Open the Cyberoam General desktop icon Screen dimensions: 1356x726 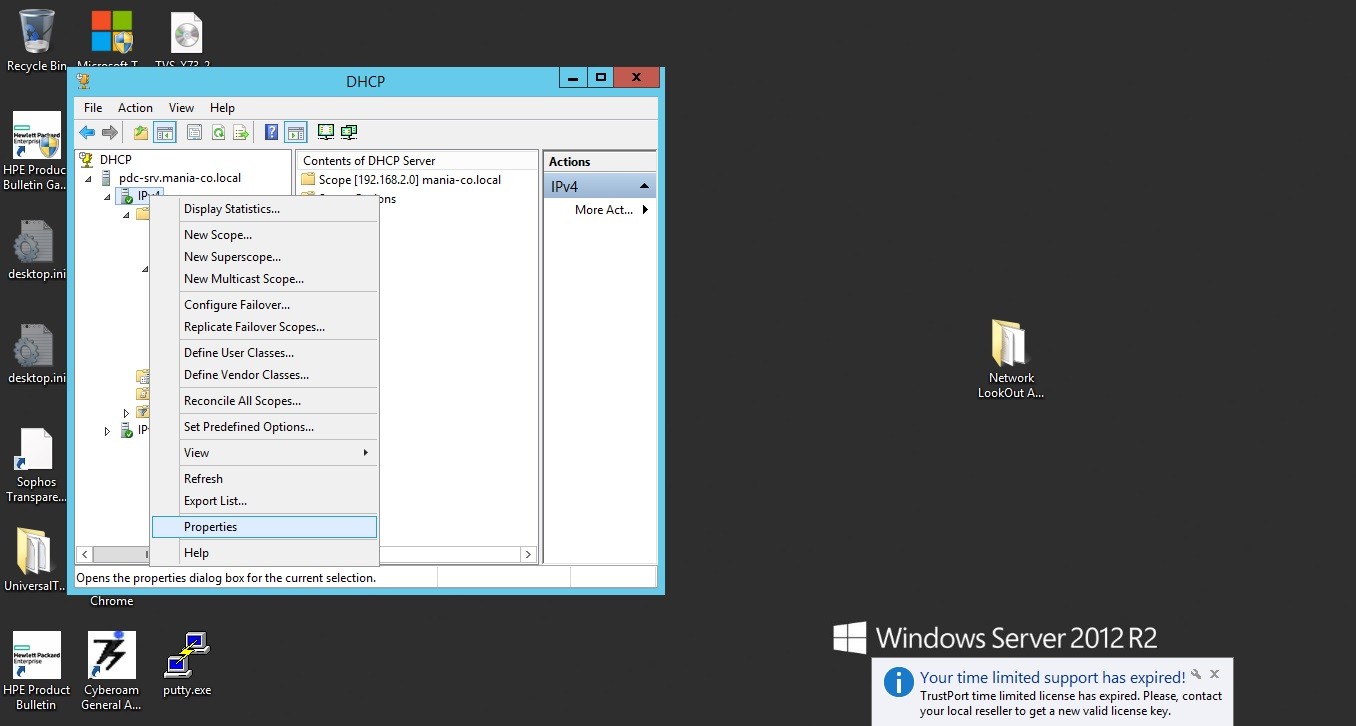(x=111, y=670)
